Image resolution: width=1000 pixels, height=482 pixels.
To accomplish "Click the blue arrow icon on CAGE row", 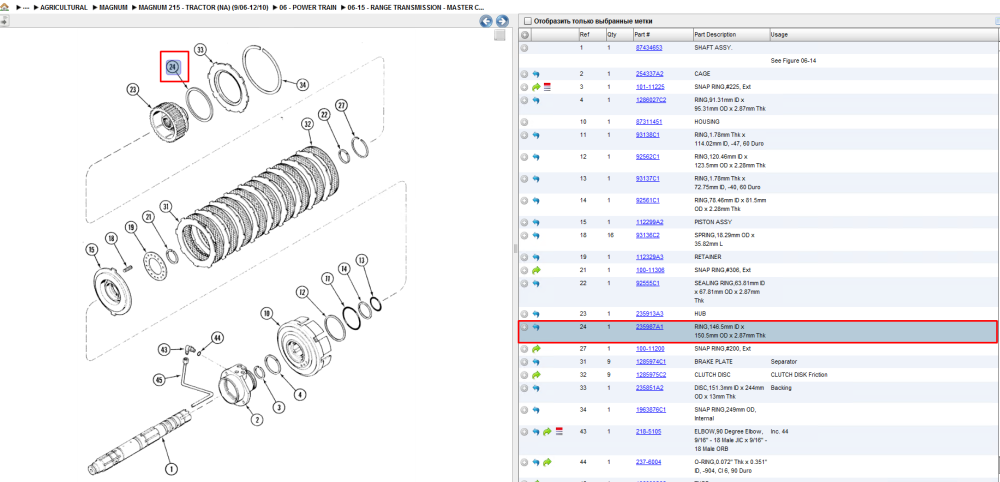I will click(536, 74).
